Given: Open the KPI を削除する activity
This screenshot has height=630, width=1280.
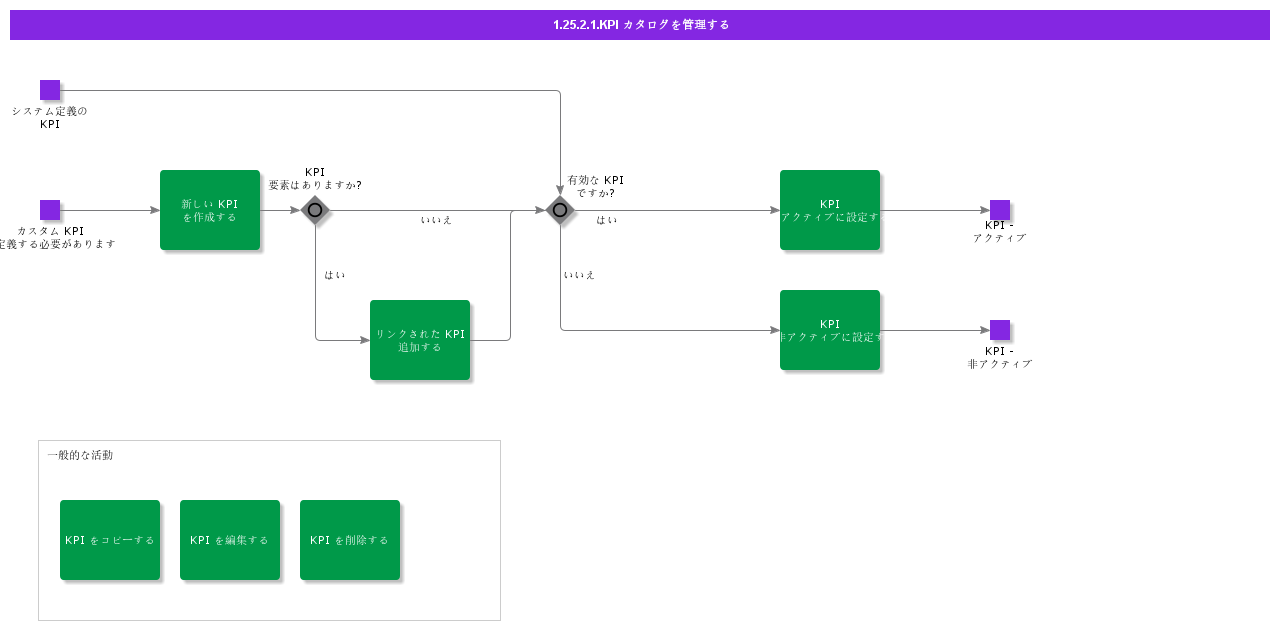Looking at the screenshot, I should coord(350,540).
